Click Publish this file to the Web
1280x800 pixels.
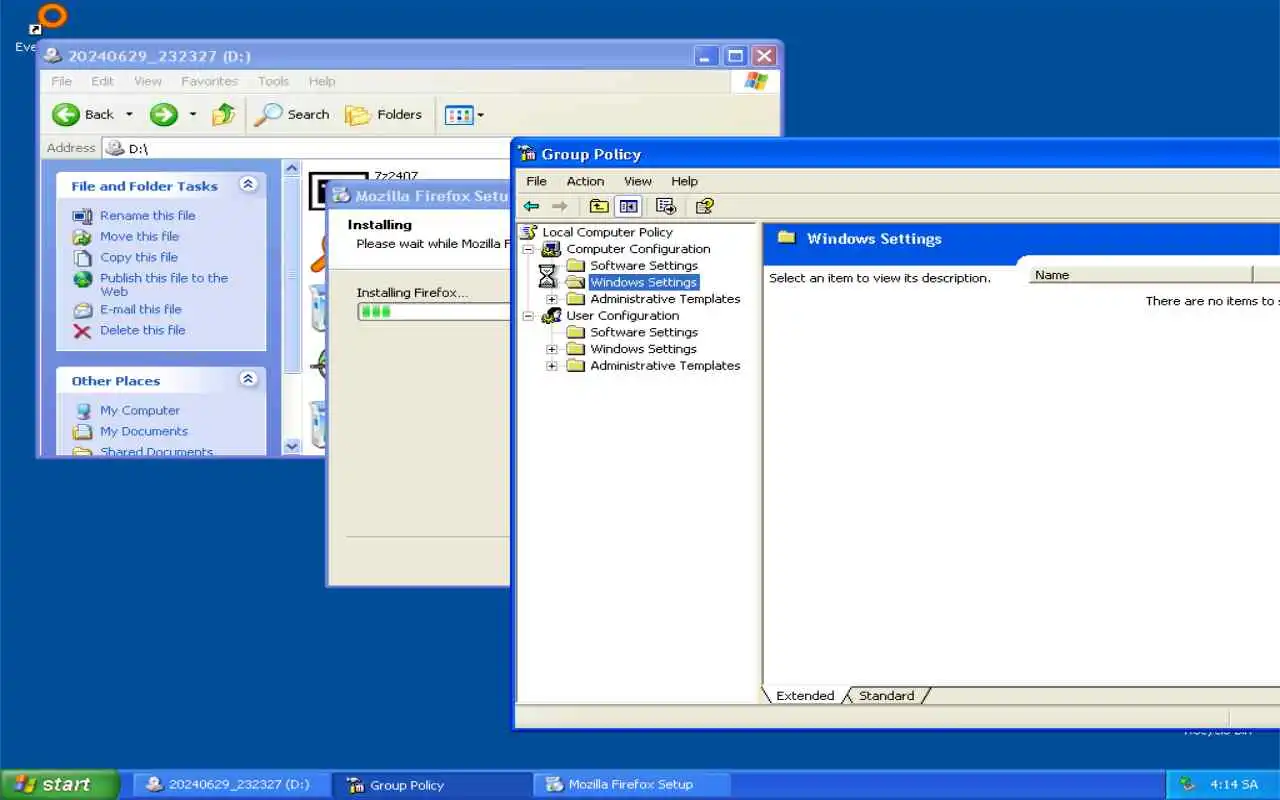[x=164, y=285]
